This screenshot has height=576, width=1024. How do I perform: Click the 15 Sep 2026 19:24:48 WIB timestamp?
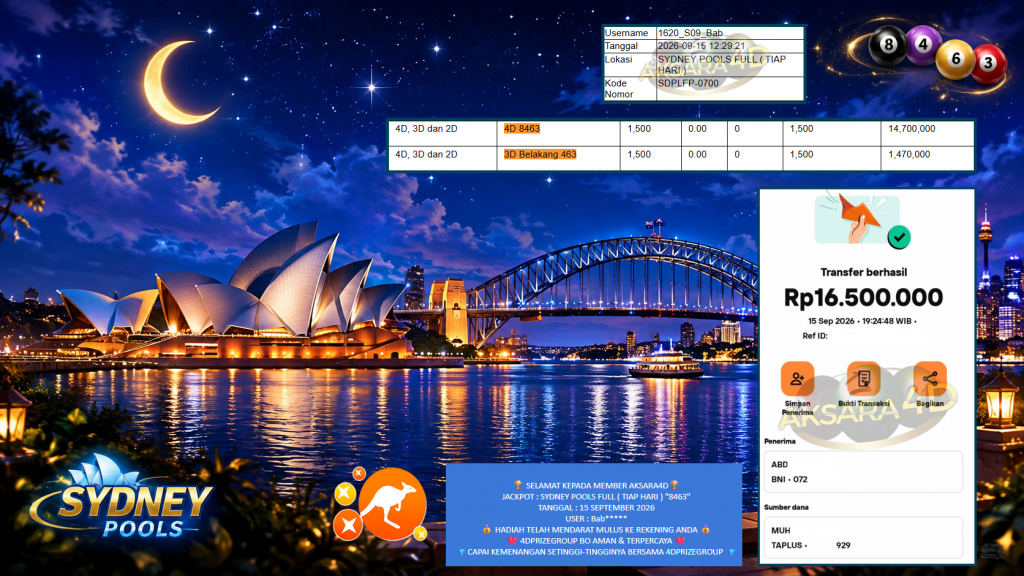[861, 321]
